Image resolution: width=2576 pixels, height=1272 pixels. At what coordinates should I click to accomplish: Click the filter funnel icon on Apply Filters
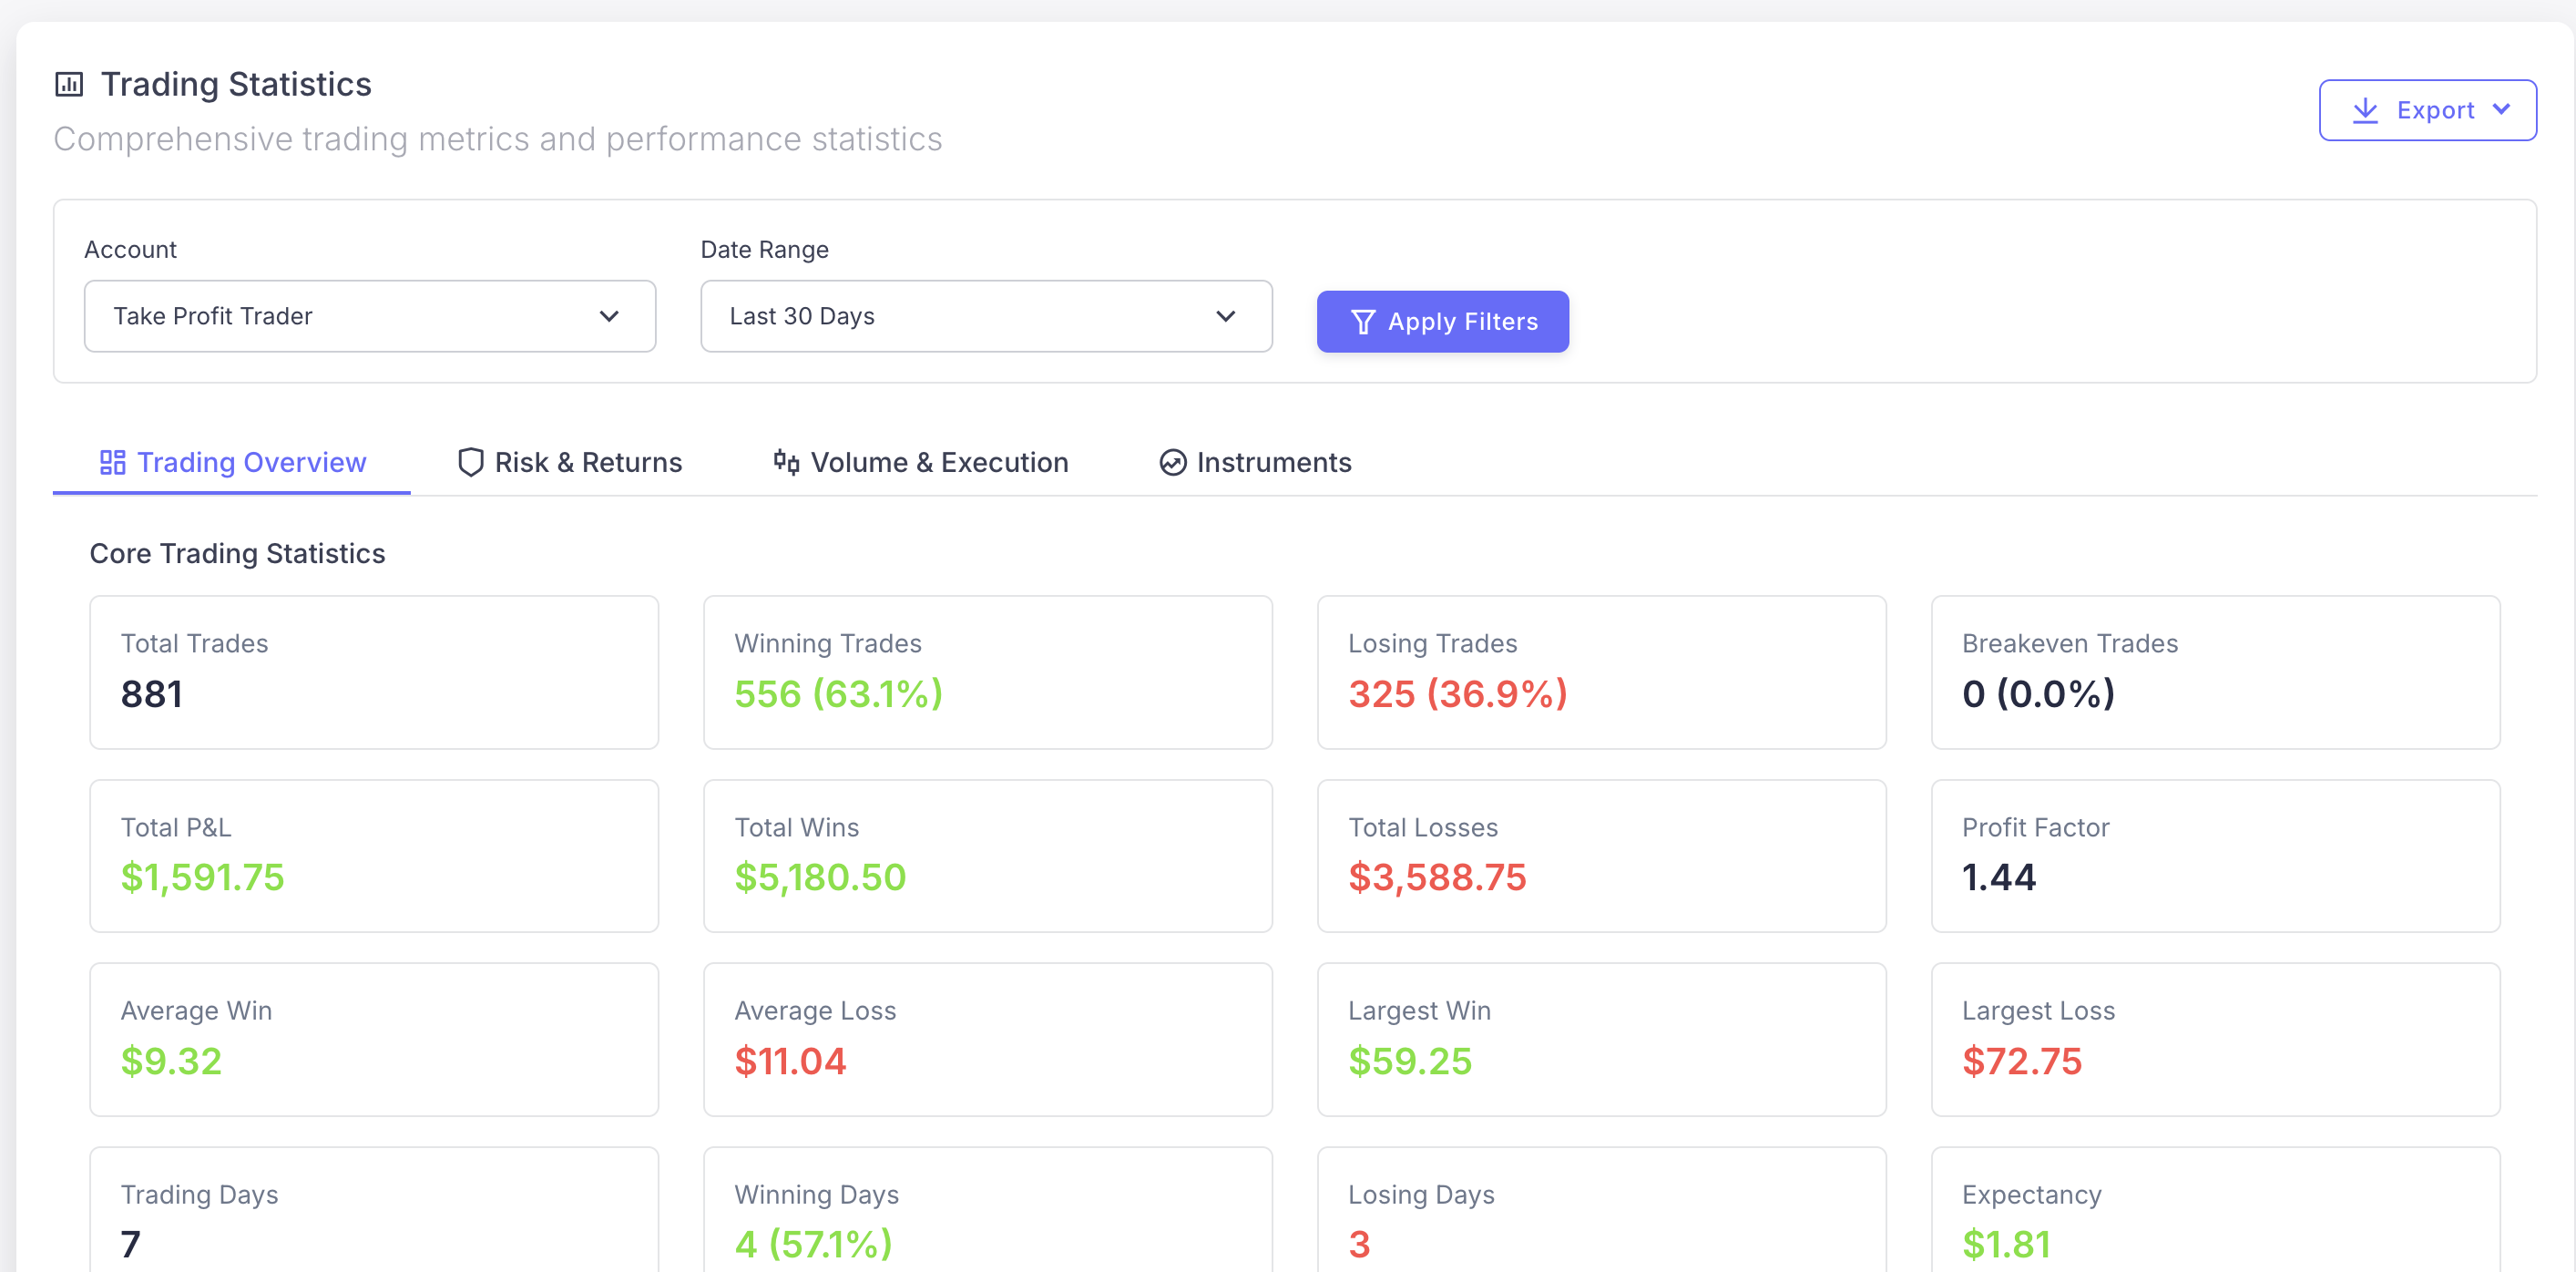pyautogui.click(x=1364, y=321)
